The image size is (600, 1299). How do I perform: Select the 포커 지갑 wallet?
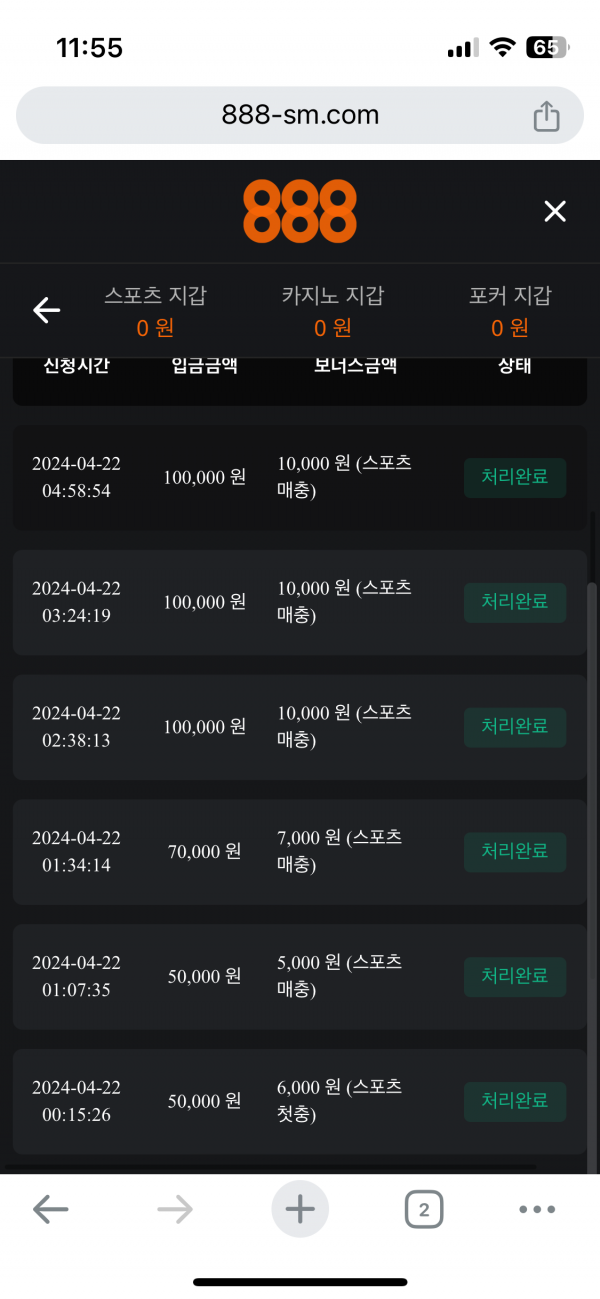pyautogui.click(x=510, y=311)
